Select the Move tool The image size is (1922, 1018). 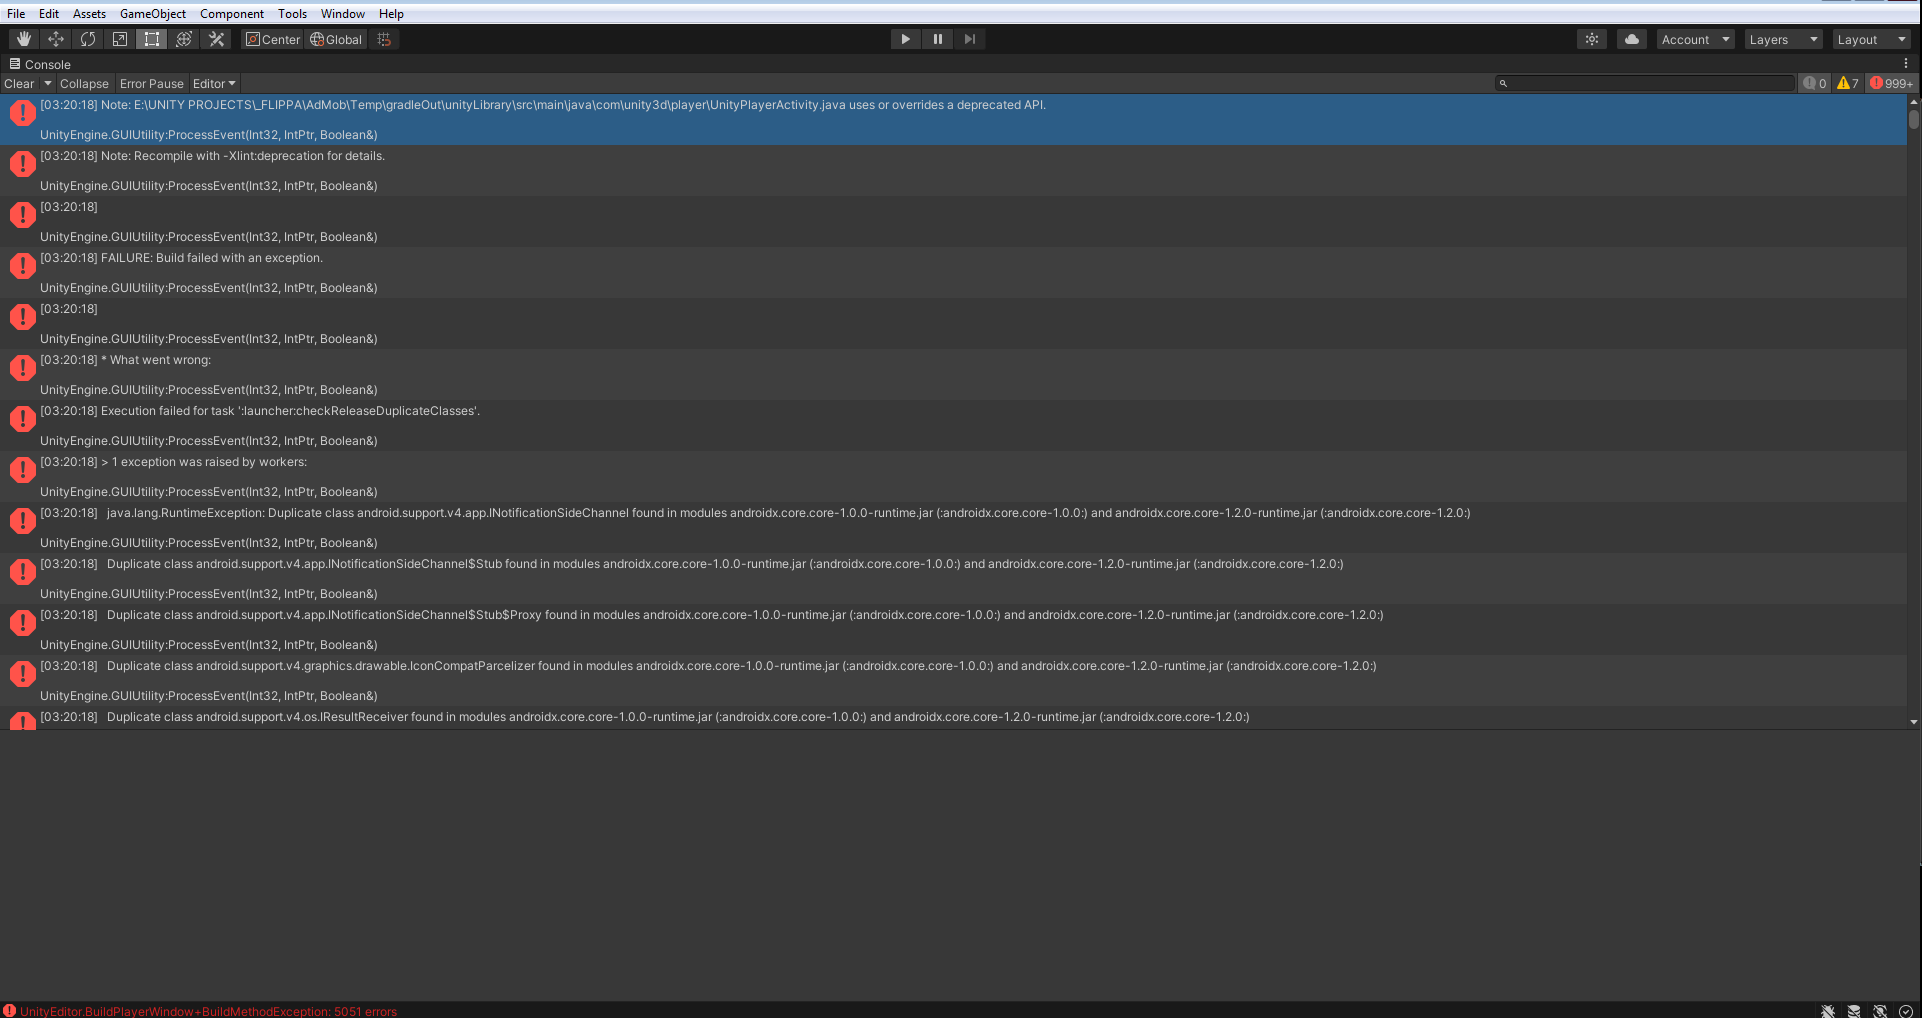click(x=55, y=38)
